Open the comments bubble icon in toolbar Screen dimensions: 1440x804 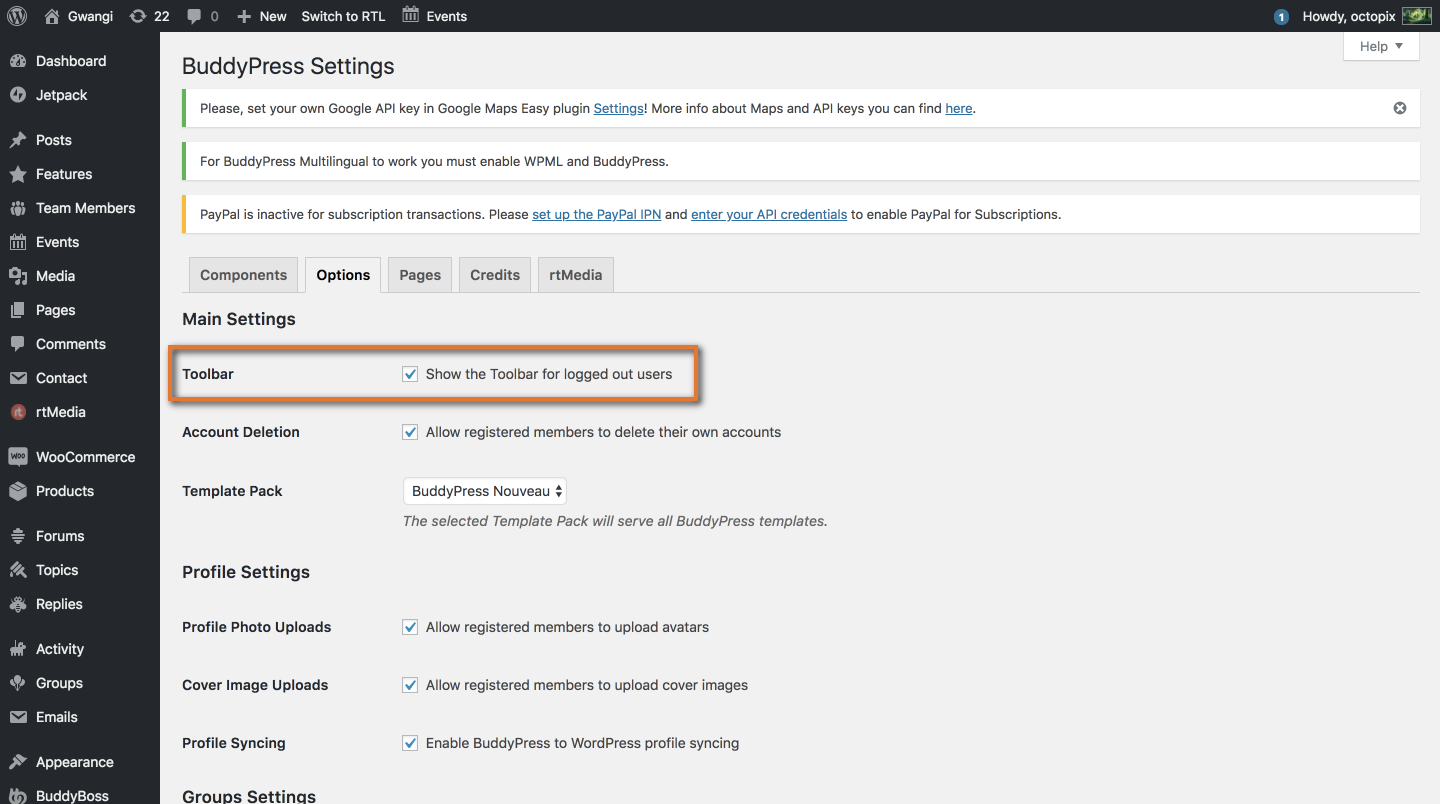click(194, 17)
